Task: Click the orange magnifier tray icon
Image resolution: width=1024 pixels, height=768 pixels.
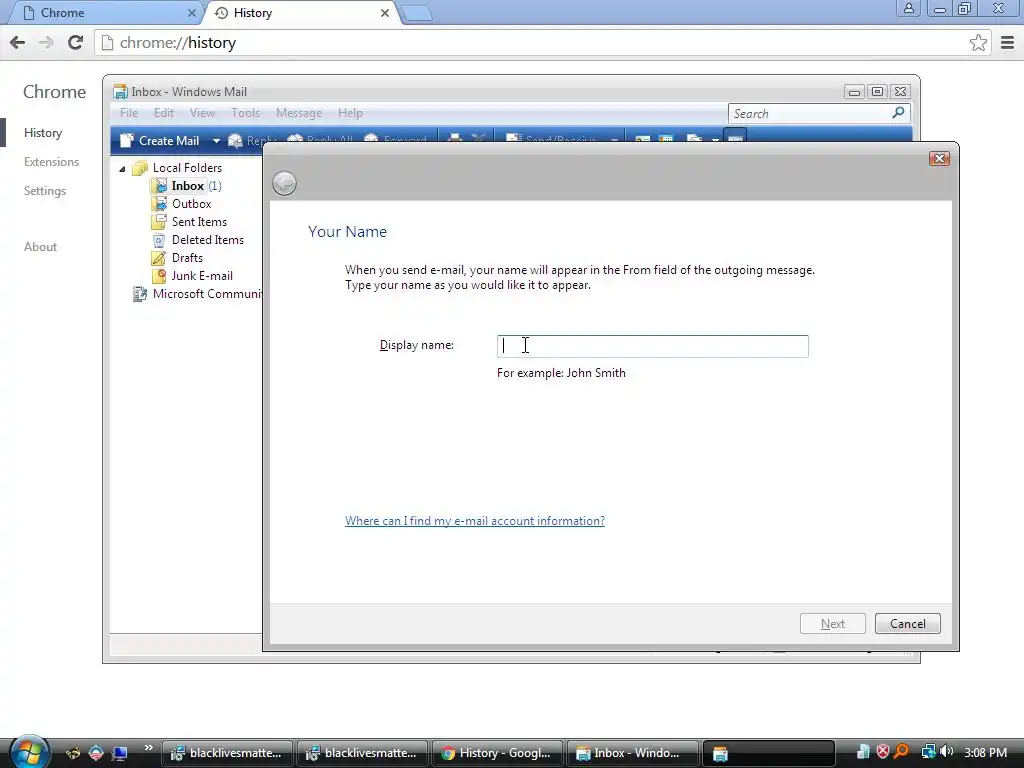Action: [902, 752]
